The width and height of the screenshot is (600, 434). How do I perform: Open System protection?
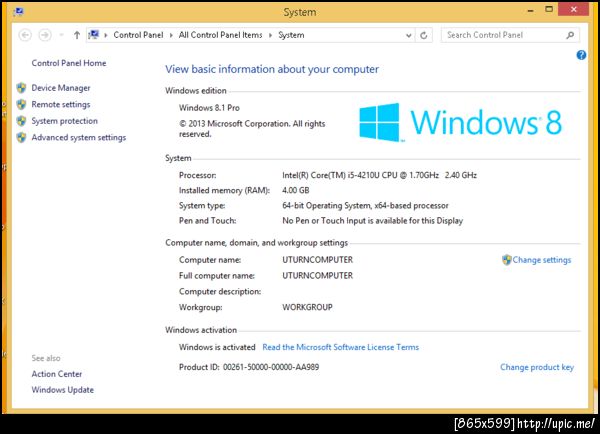65,121
